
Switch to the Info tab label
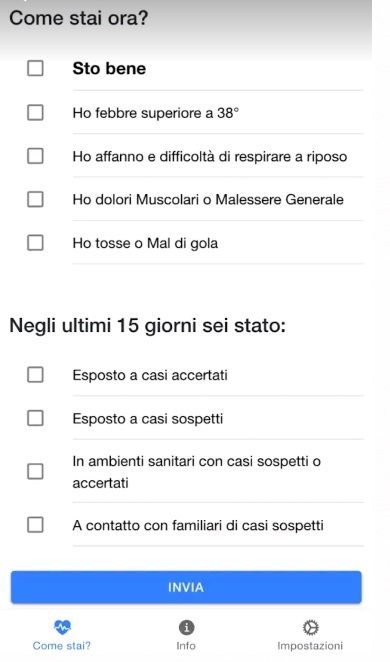[186, 646]
